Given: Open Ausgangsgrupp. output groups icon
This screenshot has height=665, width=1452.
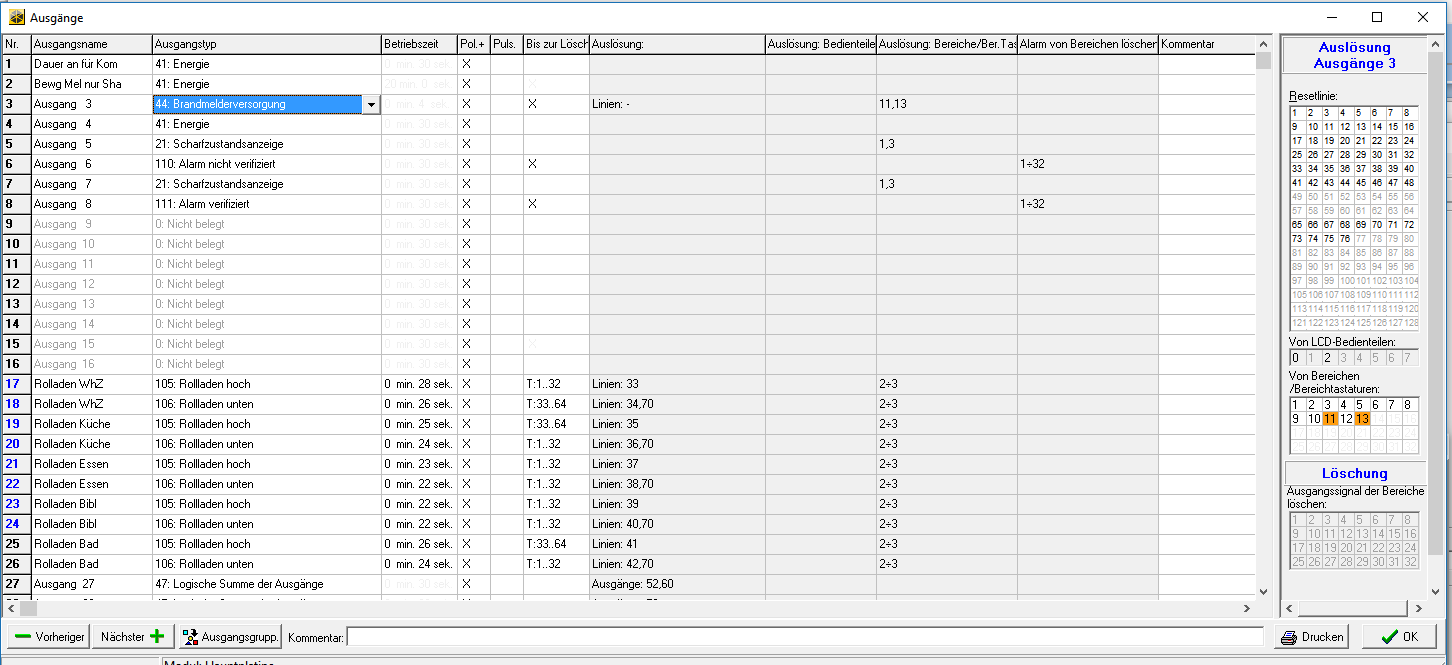Looking at the screenshot, I should click(x=190, y=637).
